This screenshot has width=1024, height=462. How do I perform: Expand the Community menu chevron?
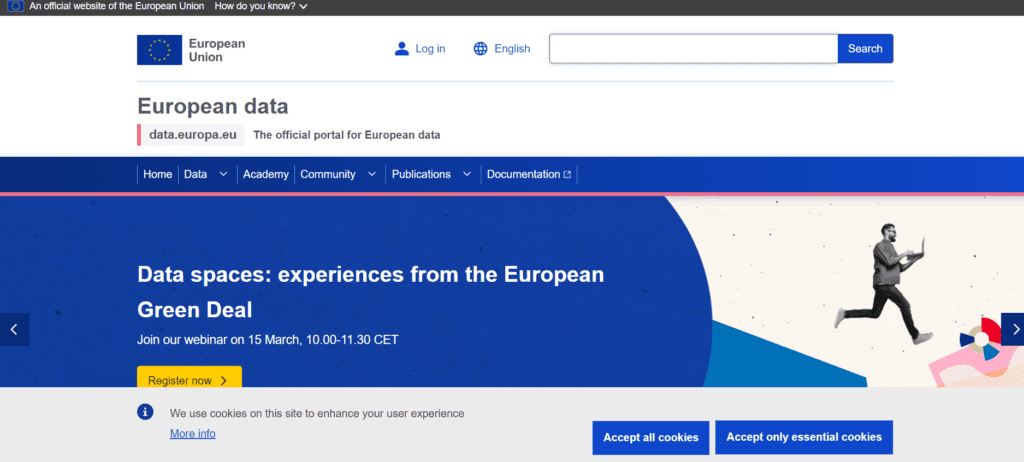[x=372, y=174]
